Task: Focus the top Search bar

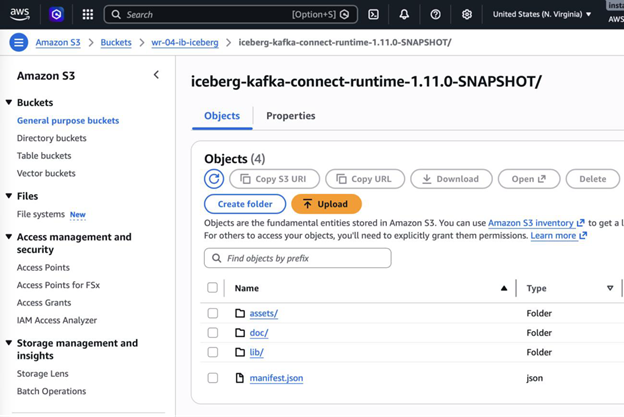Action: (230, 15)
